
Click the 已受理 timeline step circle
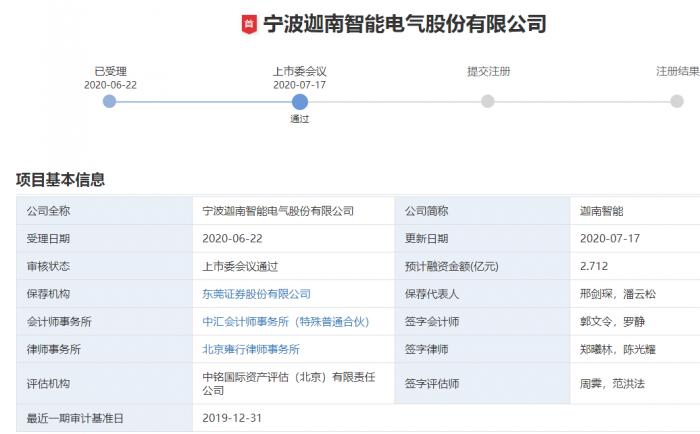[x=110, y=101]
